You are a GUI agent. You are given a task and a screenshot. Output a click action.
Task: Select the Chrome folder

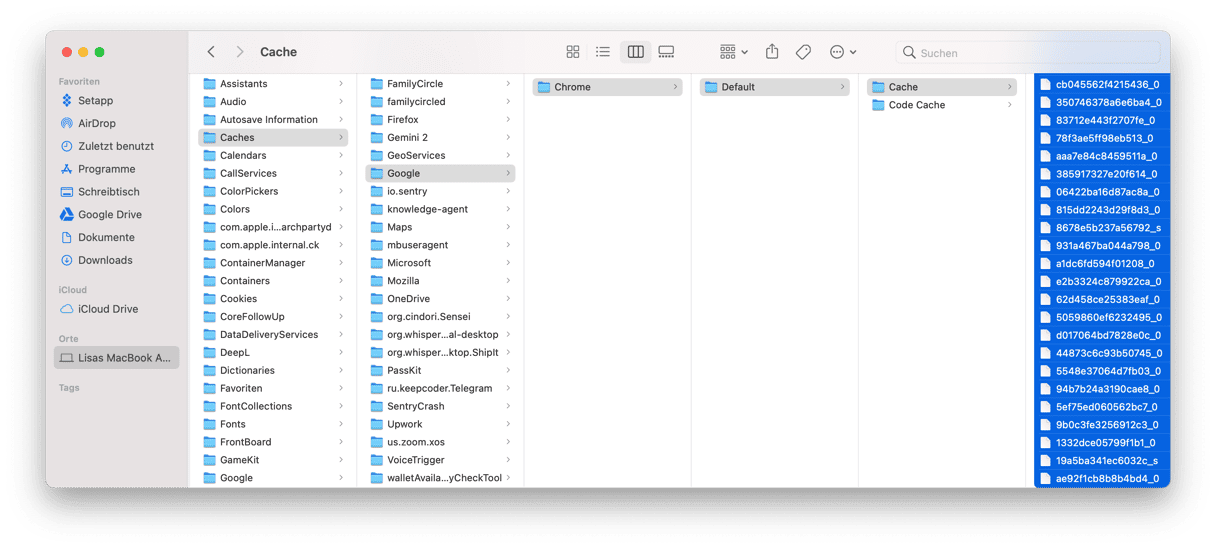[x=607, y=87]
